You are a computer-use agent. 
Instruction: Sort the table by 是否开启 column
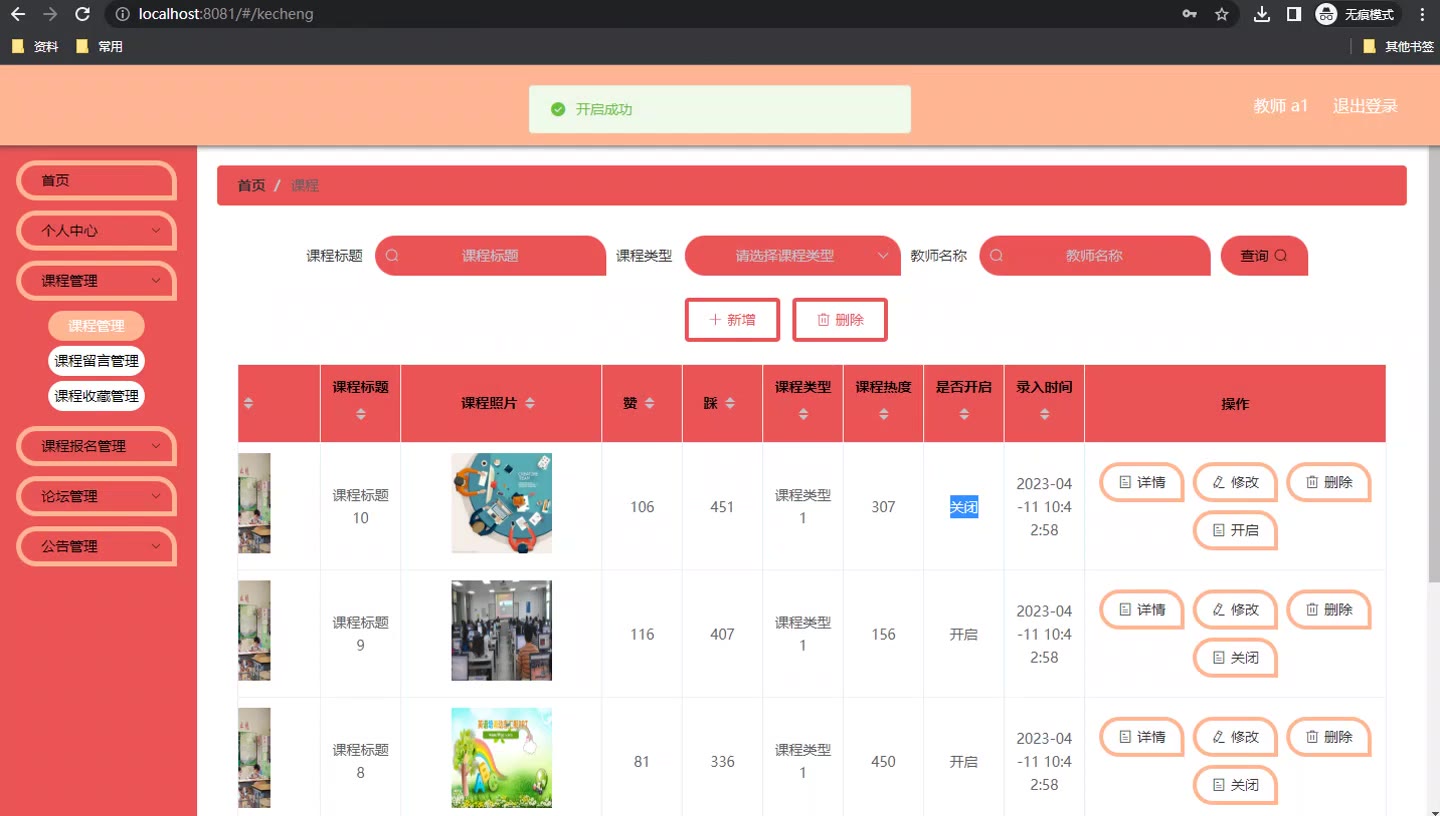(964, 414)
